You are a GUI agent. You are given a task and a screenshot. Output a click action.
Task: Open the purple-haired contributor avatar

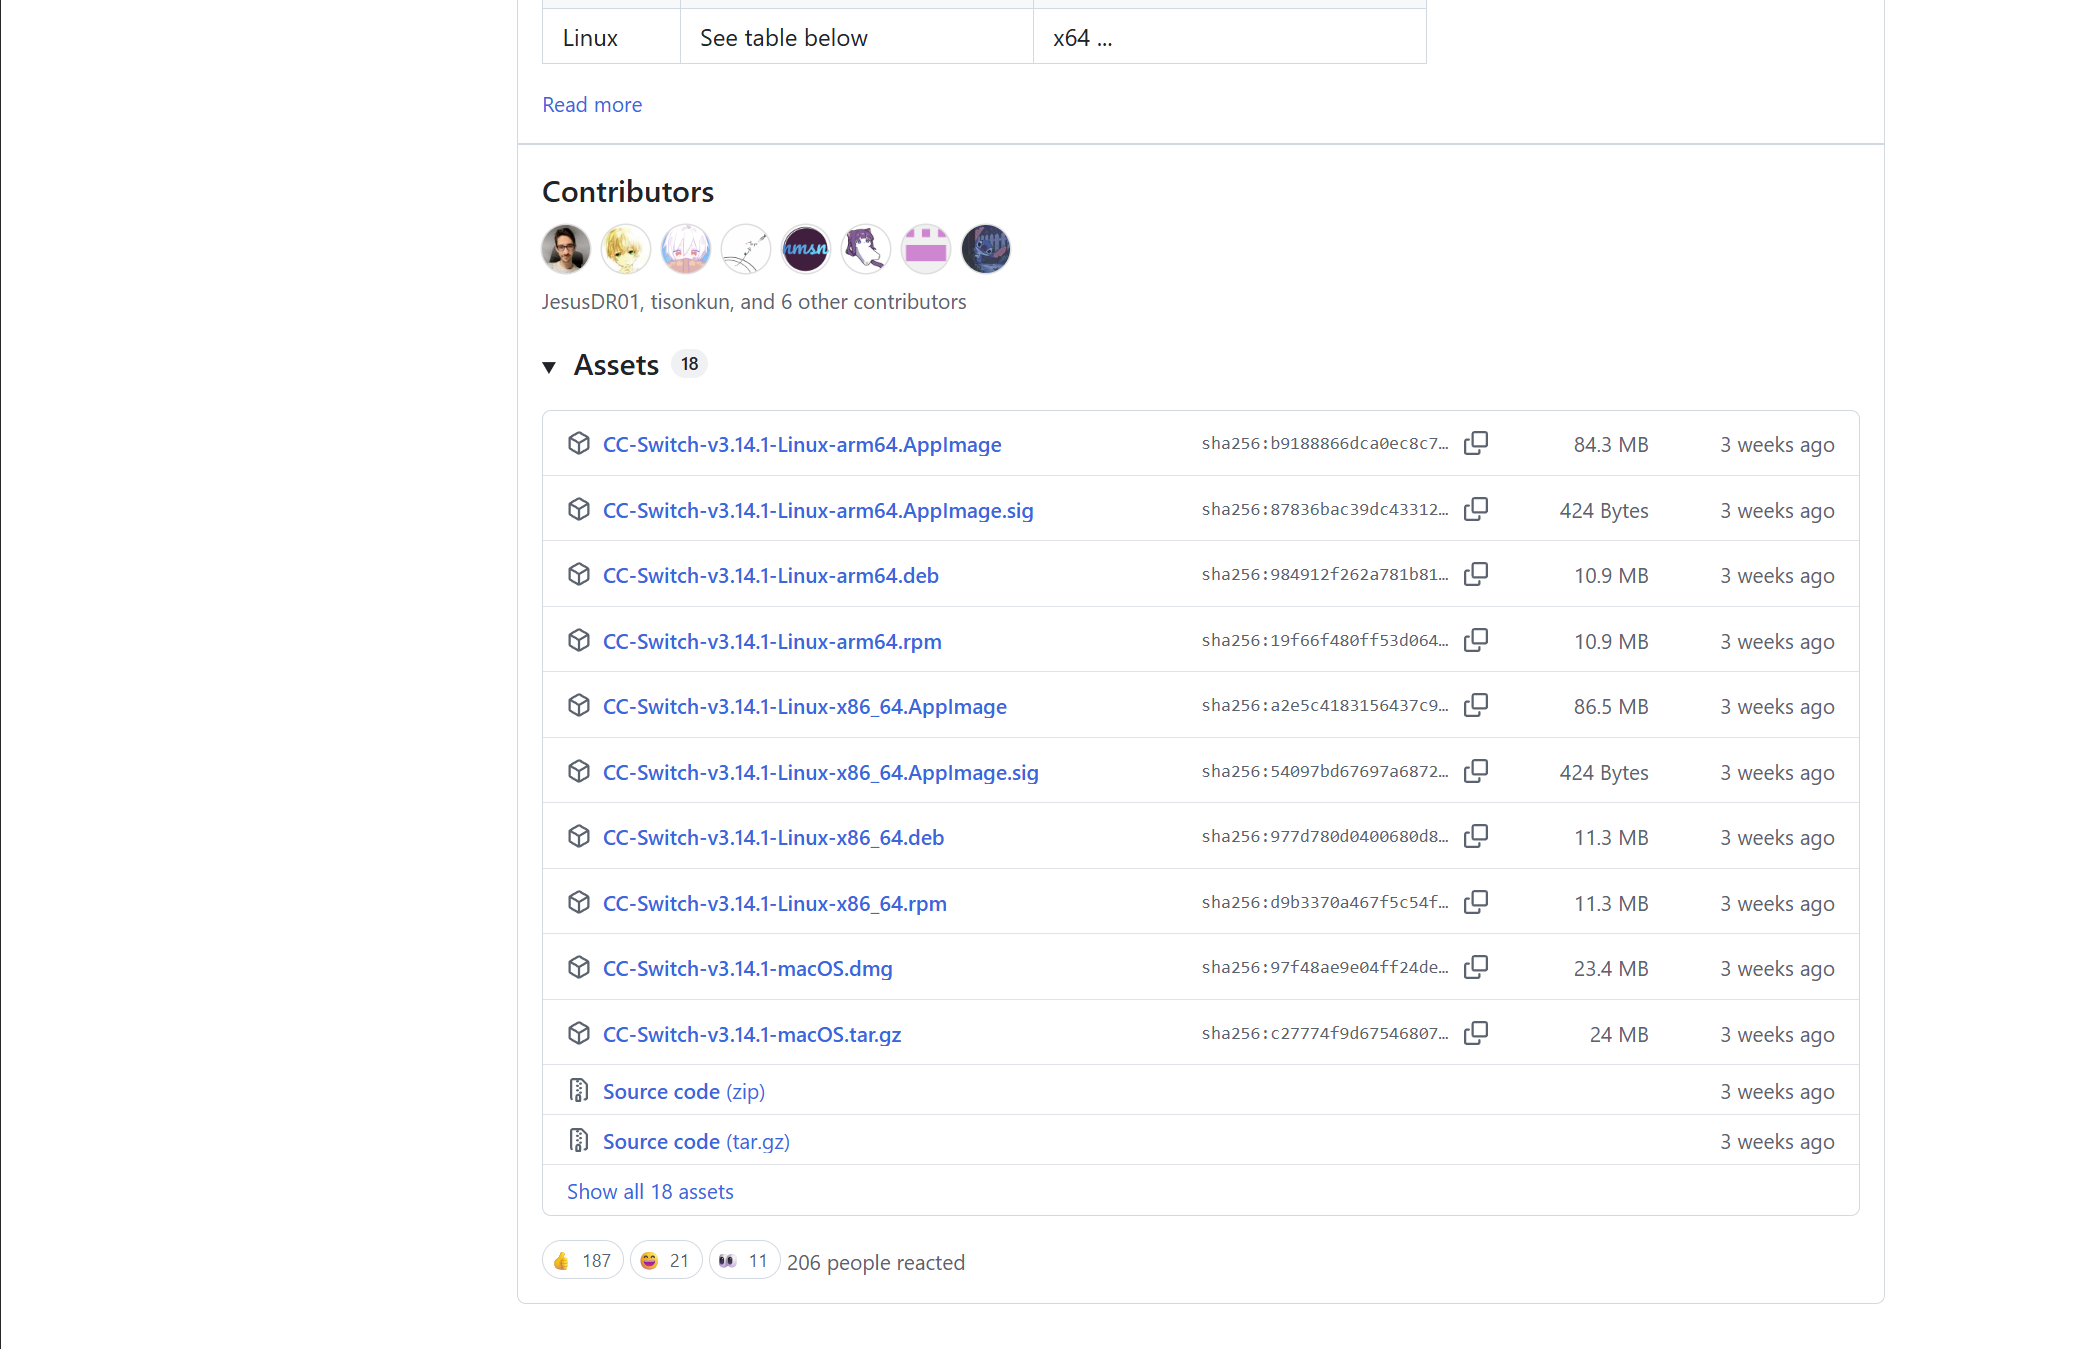coord(866,249)
